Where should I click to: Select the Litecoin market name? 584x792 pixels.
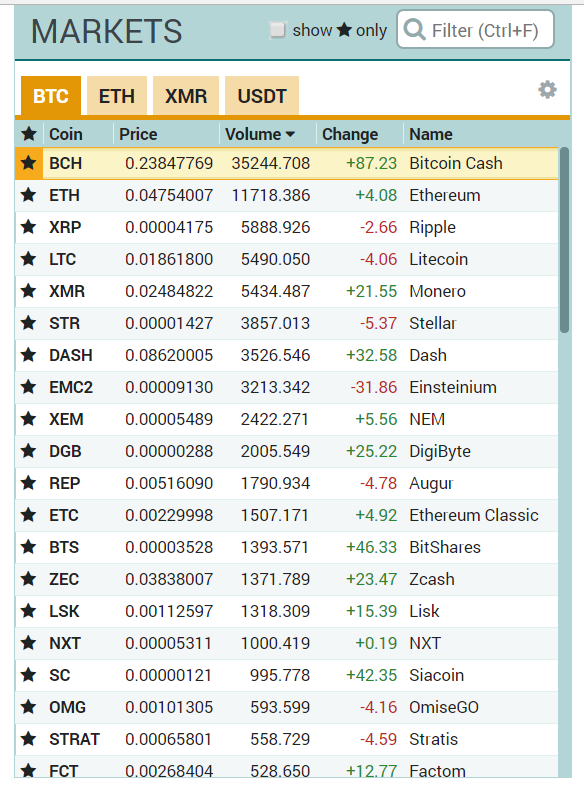click(439, 259)
